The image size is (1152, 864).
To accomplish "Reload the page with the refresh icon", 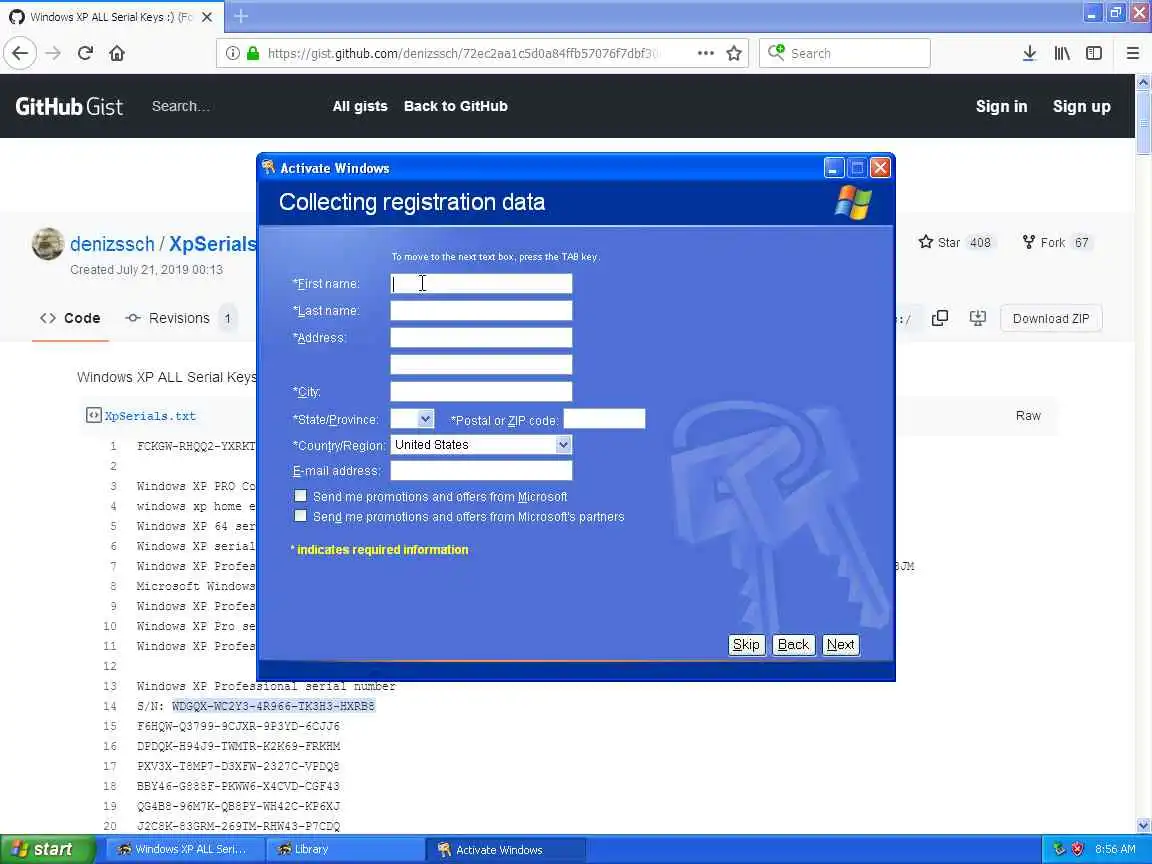I will tap(85, 53).
